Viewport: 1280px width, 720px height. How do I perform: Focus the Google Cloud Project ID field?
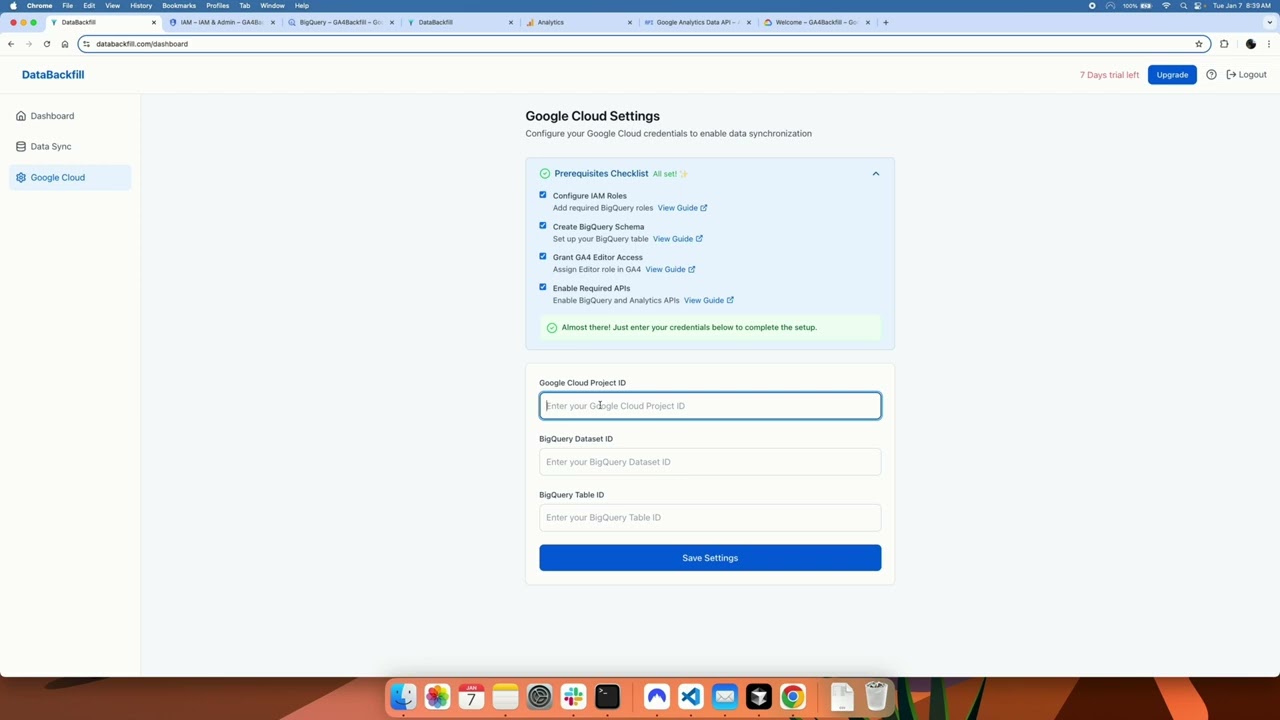click(710, 406)
